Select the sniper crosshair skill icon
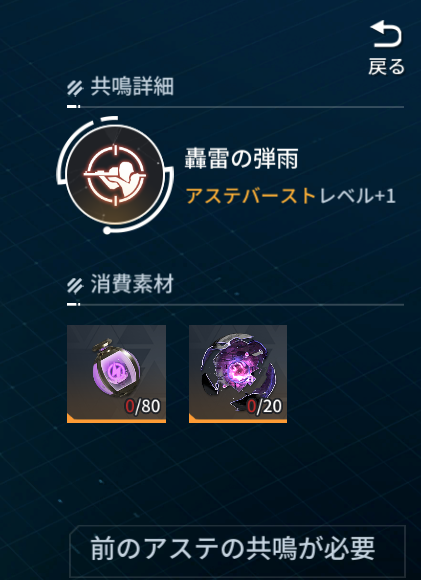This screenshot has width=421, height=580. coord(115,175)
